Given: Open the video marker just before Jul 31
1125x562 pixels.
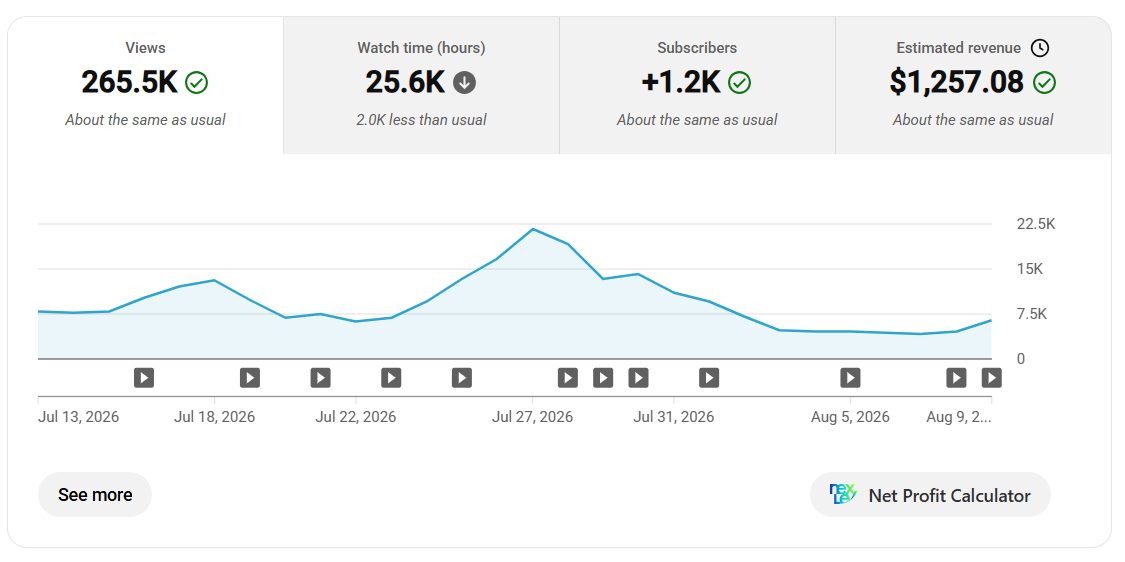Looking at the screenshot, I should [x=638, y=378].
